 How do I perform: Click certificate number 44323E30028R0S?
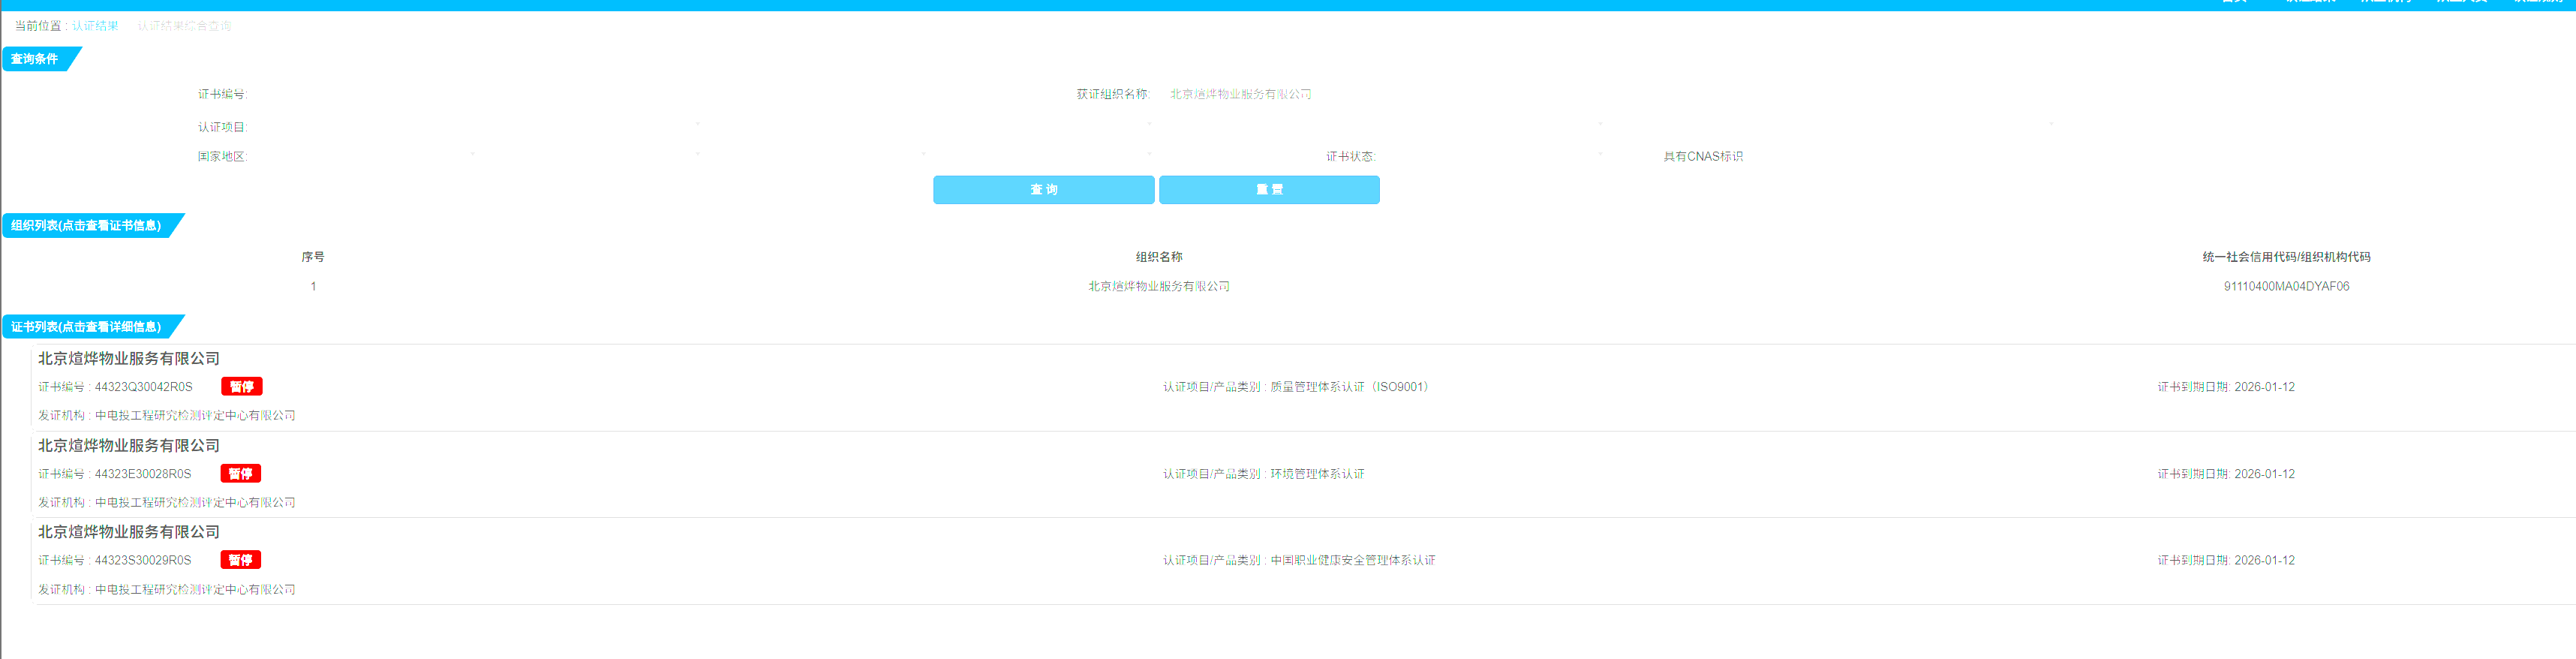[142, 474]
